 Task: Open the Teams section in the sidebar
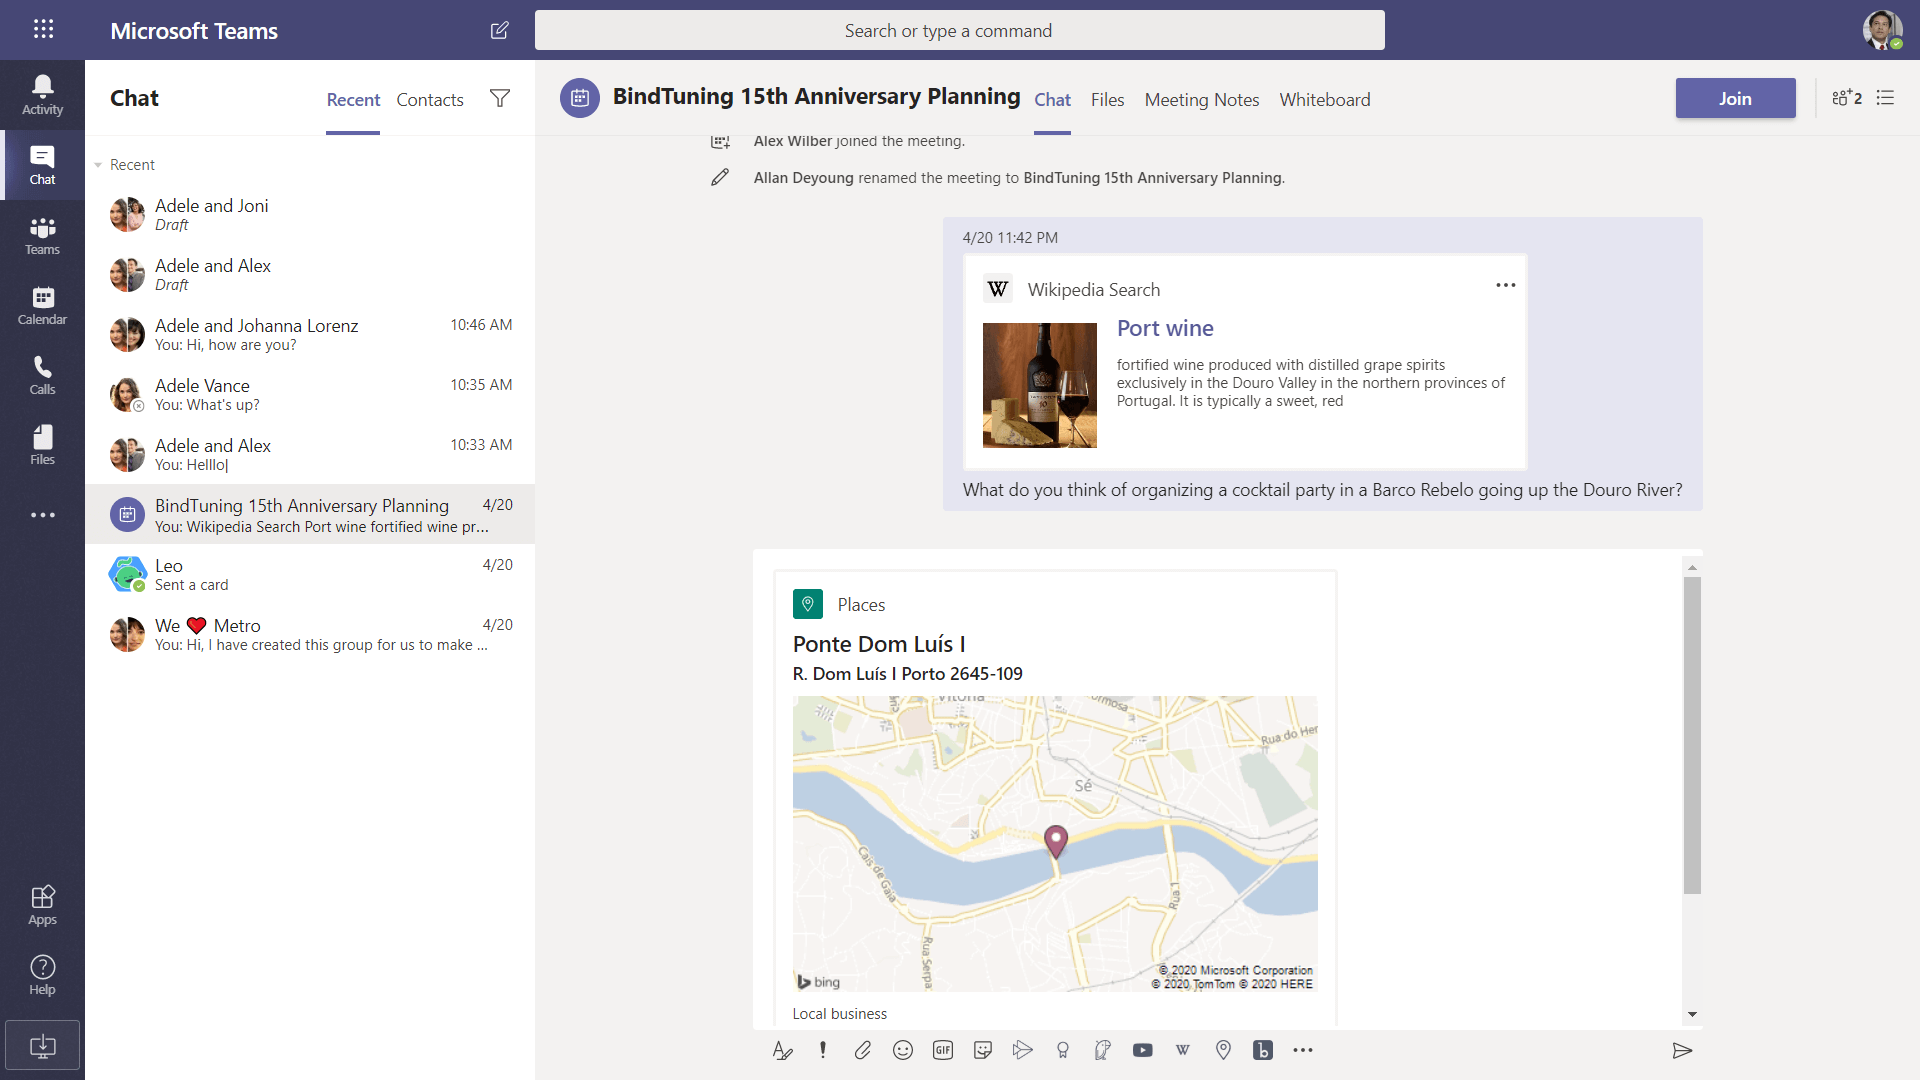click(42, 235)
